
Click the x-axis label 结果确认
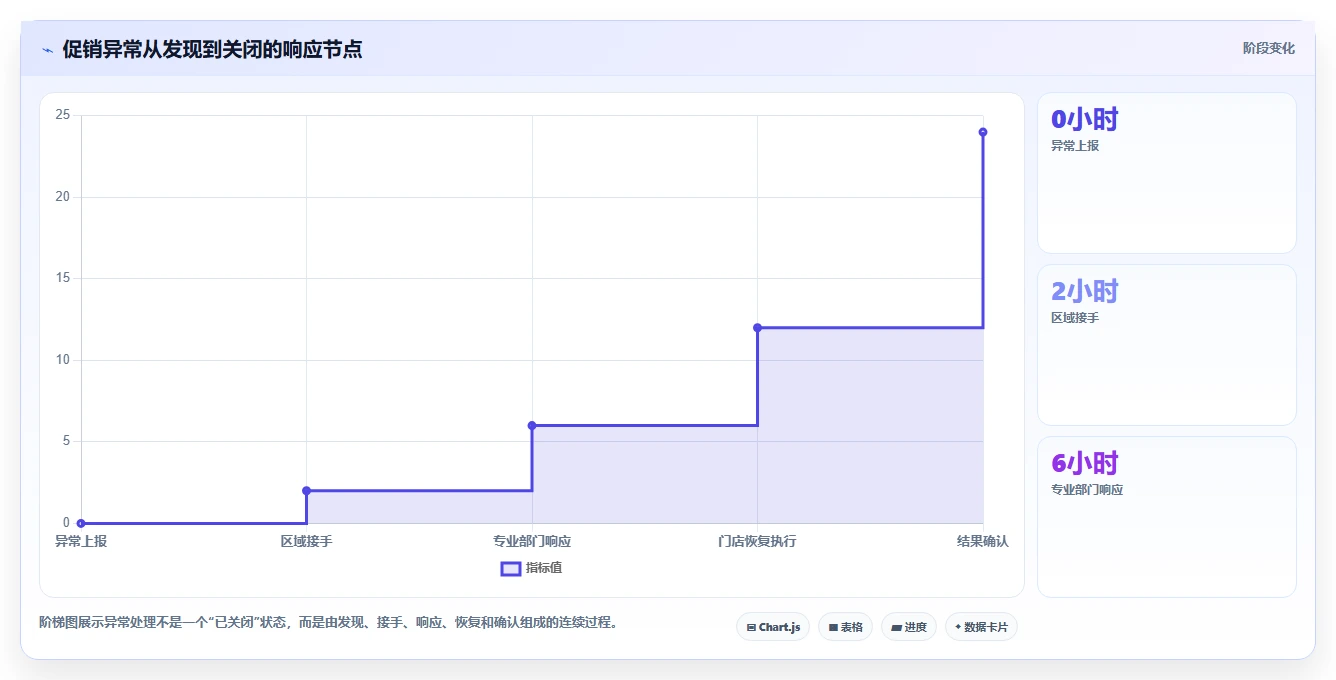(983, 541)
